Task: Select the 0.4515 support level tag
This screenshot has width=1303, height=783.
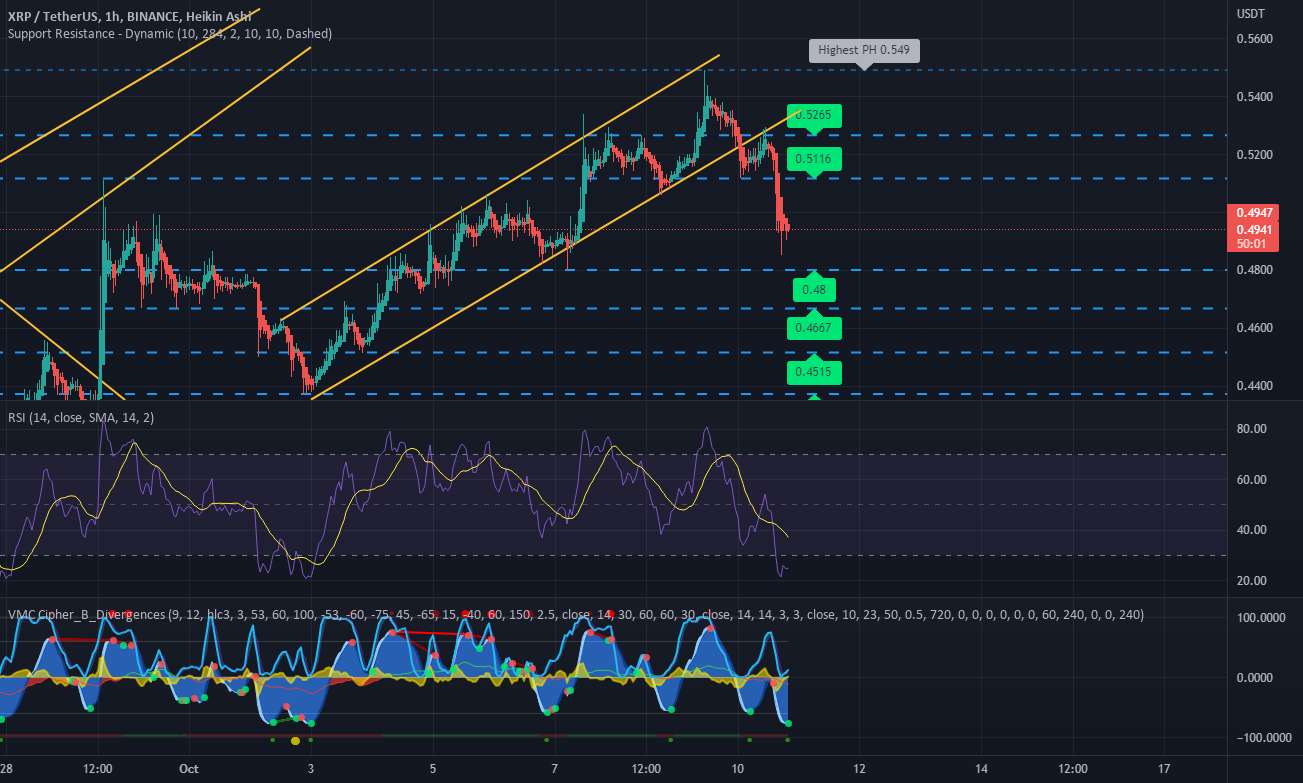Action: pos(814,372)
